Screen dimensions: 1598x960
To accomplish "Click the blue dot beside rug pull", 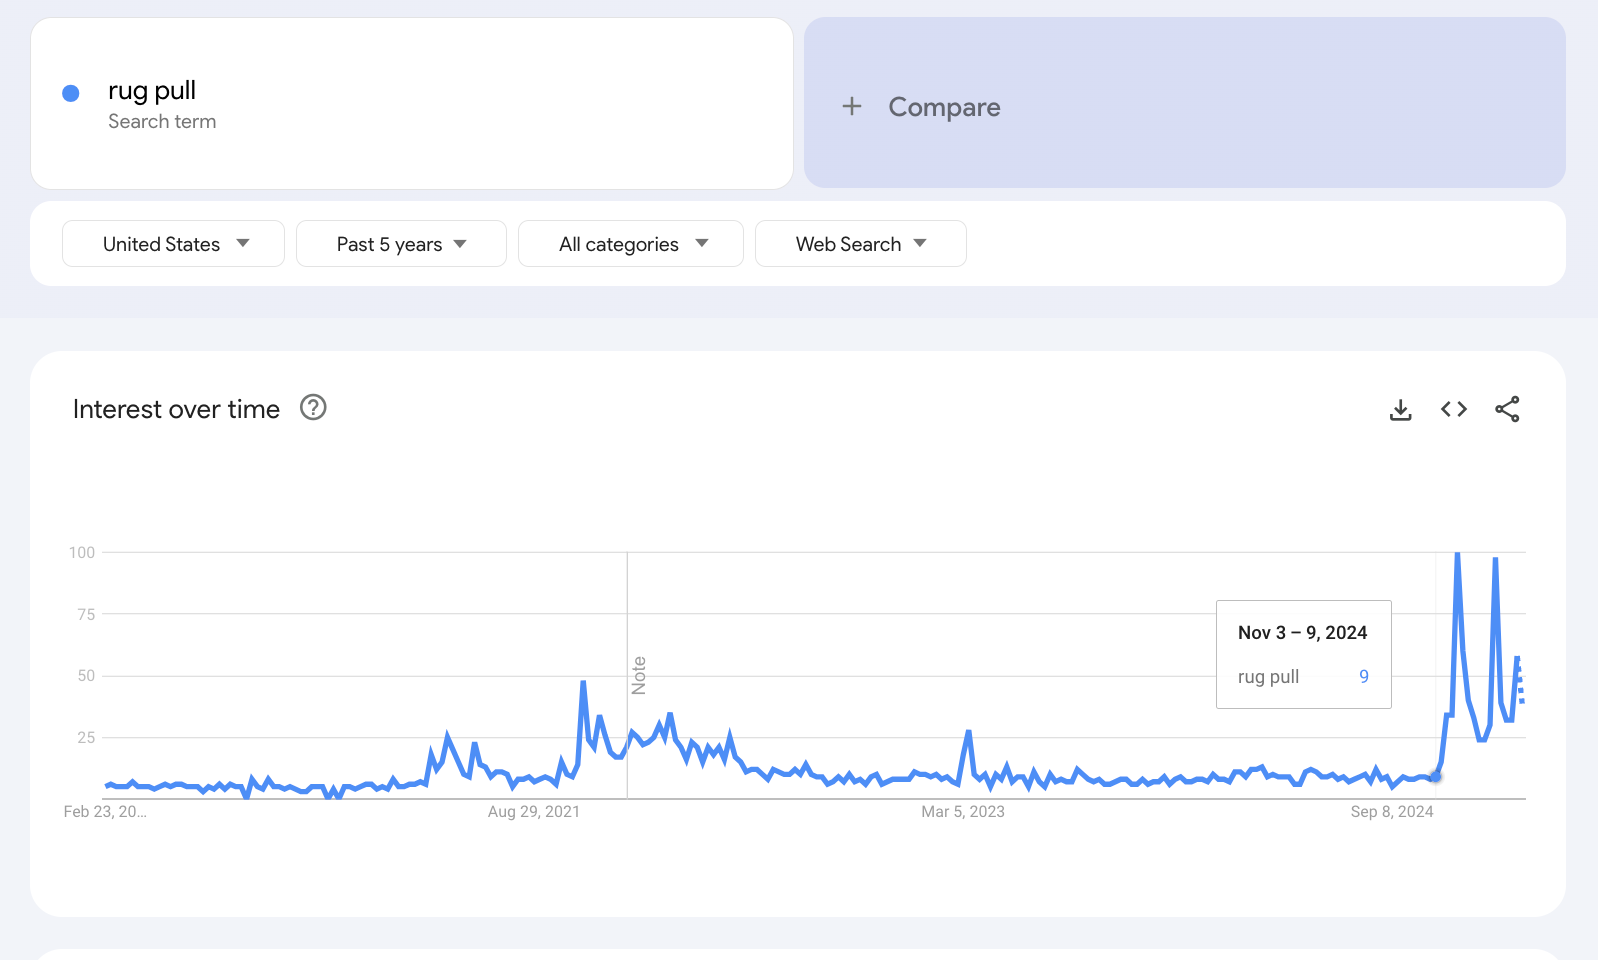I will click(x=71, y=93).
